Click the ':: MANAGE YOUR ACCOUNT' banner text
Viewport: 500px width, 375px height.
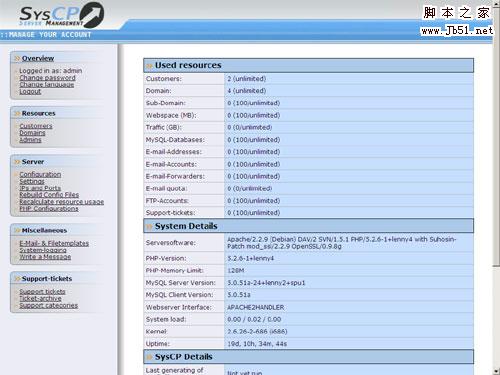(x=46, y=35)
